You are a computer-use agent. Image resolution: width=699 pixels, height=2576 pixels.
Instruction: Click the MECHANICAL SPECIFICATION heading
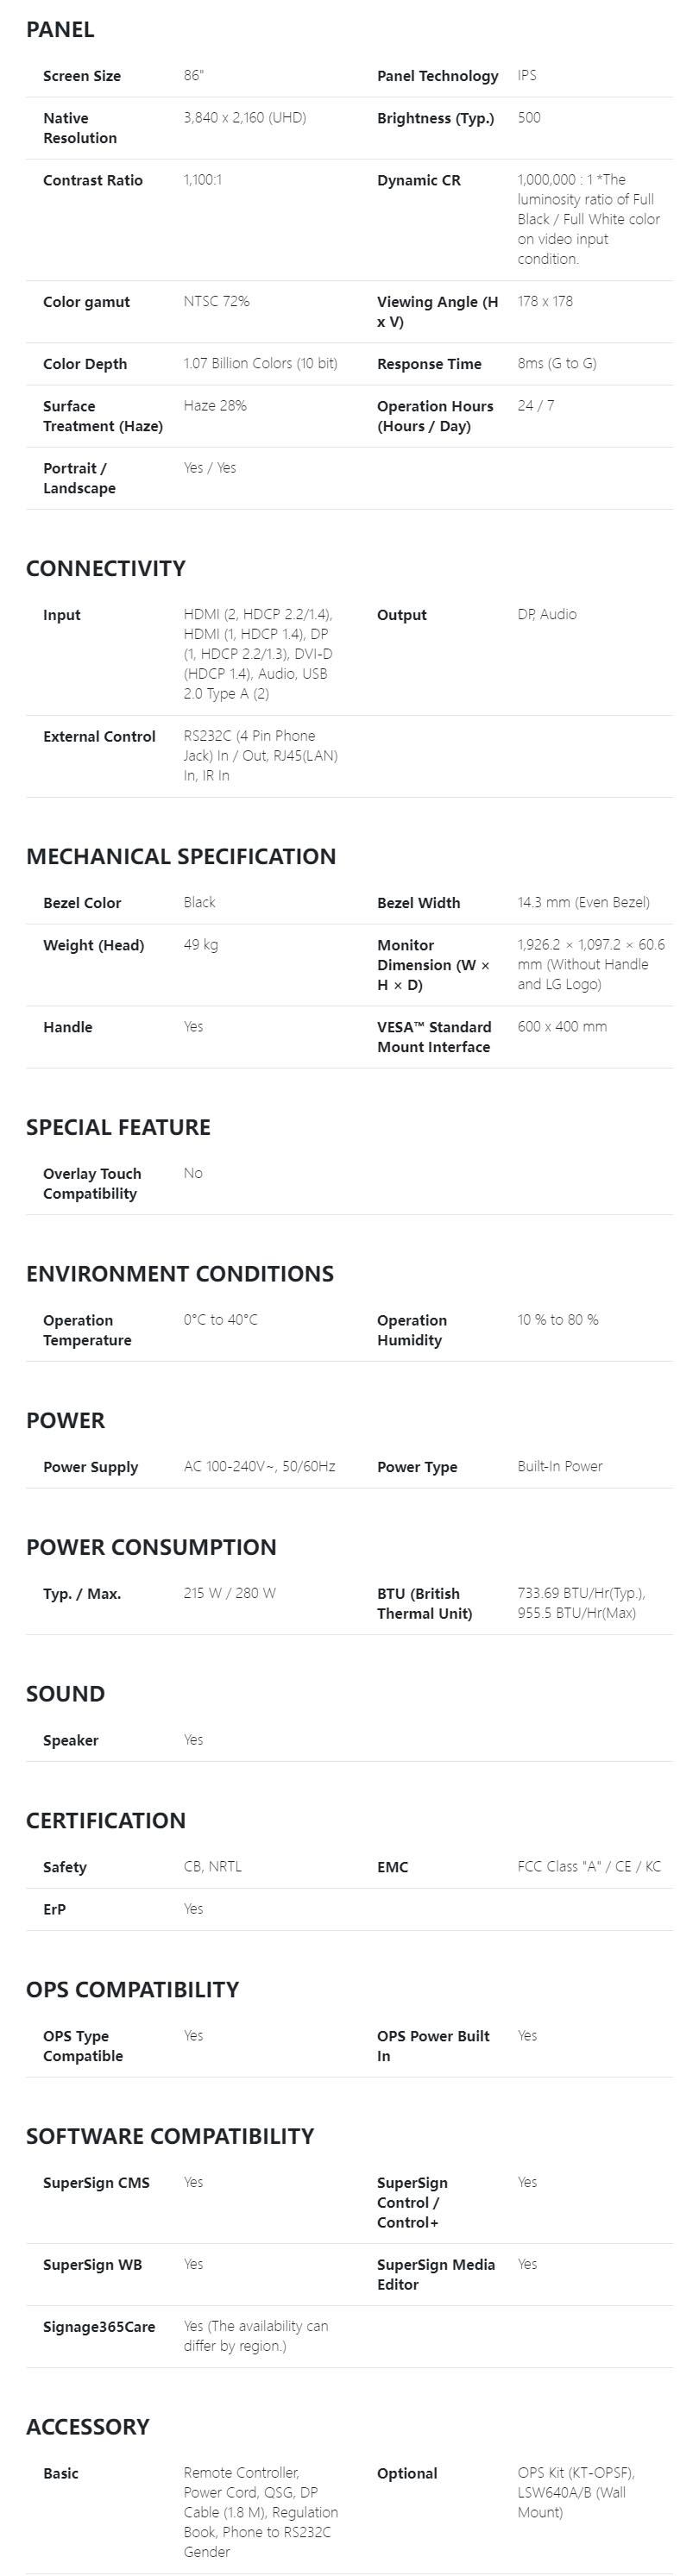pyautogui.click(x=181, y=856)
